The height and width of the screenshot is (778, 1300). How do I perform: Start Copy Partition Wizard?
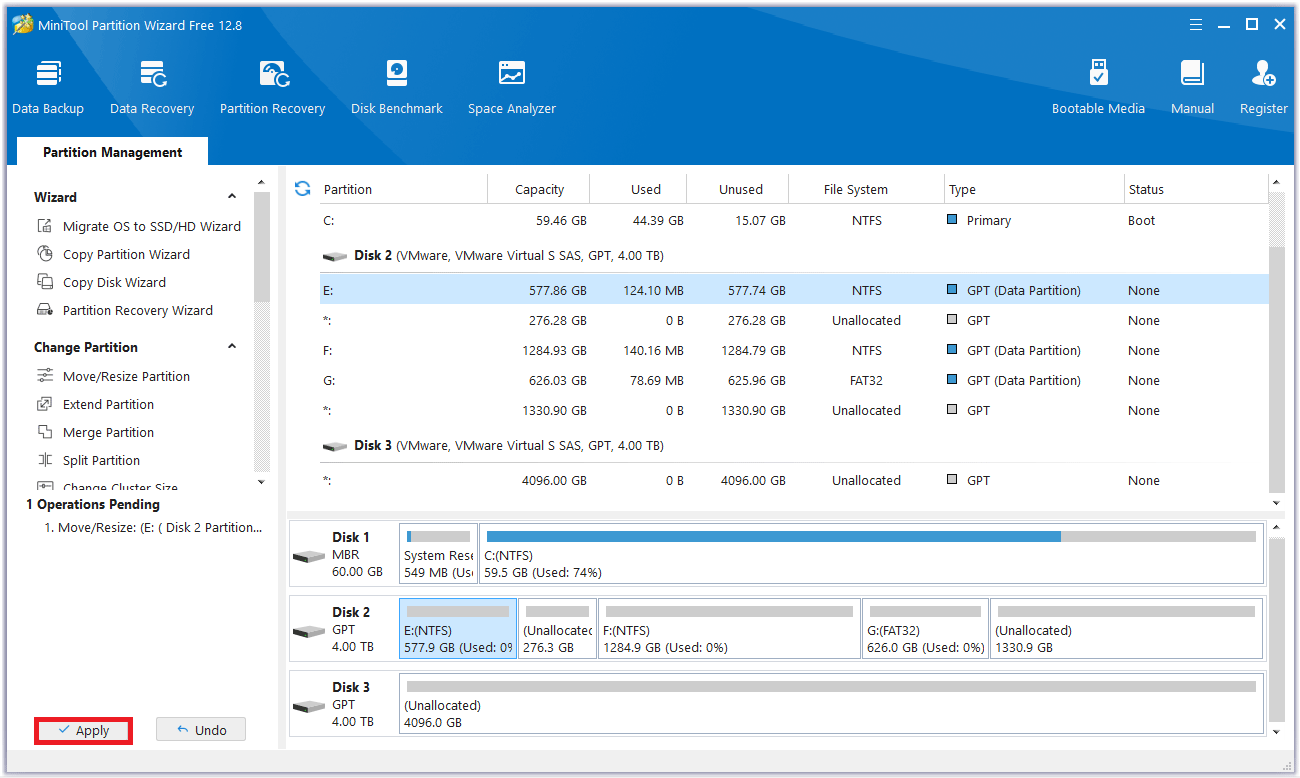coord(113,254)
